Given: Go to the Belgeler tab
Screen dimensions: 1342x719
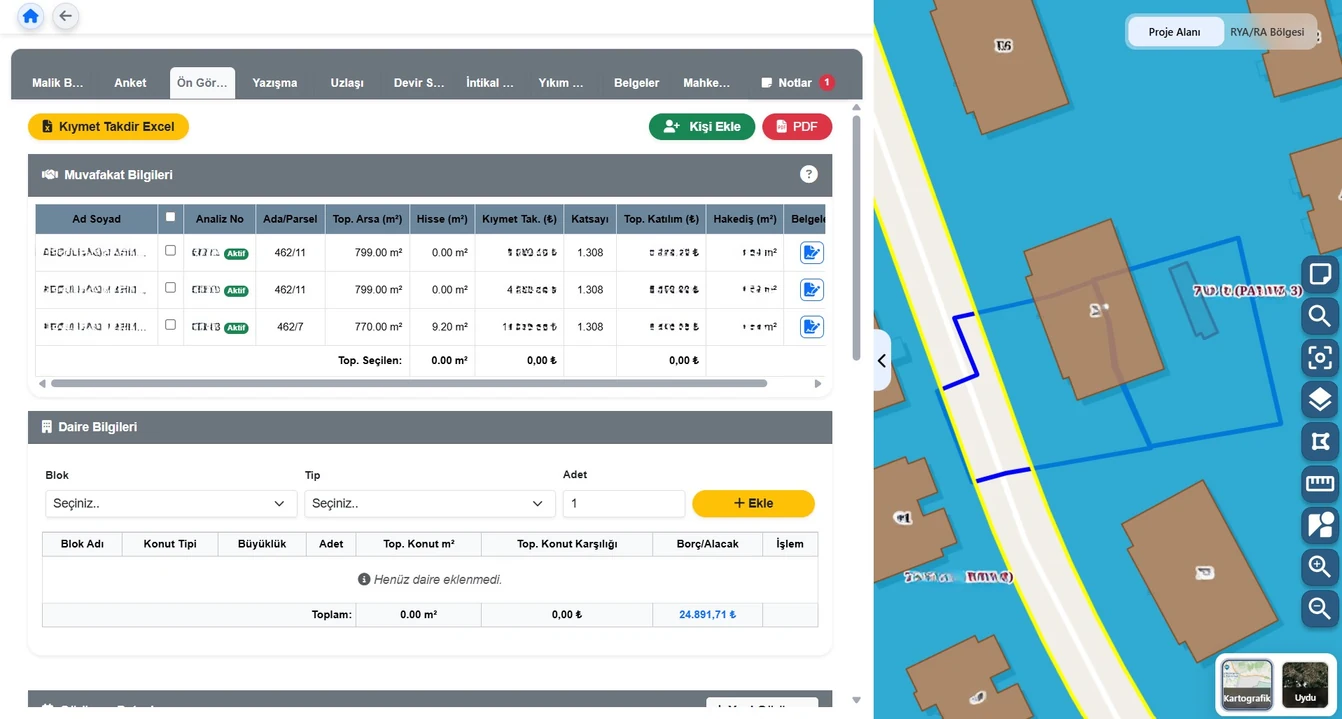Looking at the screenshot, I should coord(636,83).
